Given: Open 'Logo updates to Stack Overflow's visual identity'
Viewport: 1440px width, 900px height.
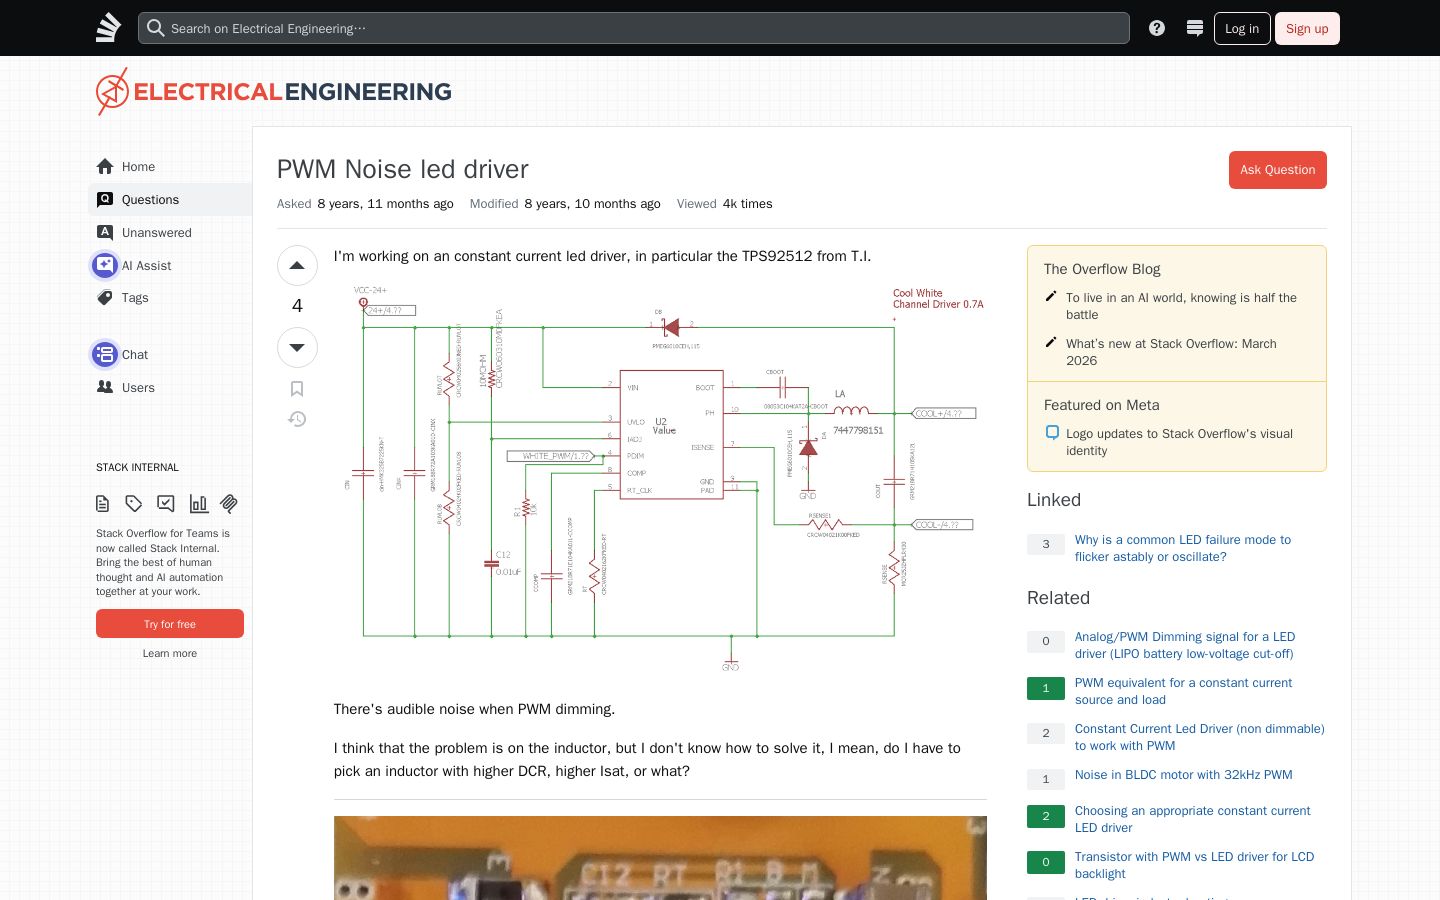Looking at the screenshot, I should (1179, 442).
